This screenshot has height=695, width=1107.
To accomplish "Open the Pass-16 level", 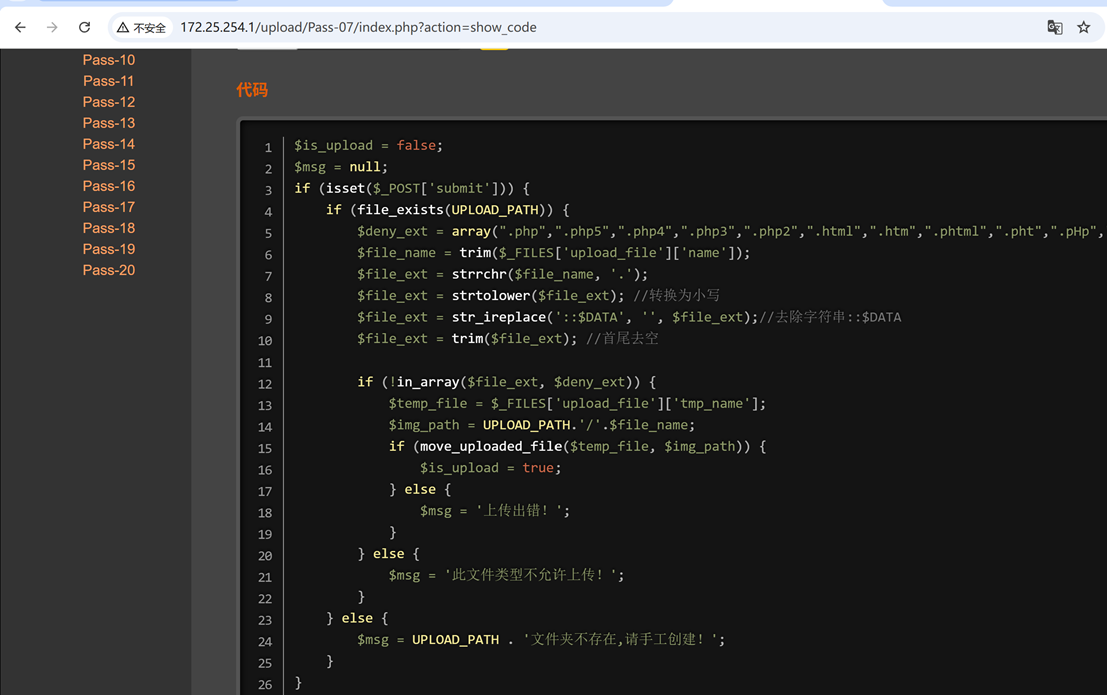I will tap(109, 186).
